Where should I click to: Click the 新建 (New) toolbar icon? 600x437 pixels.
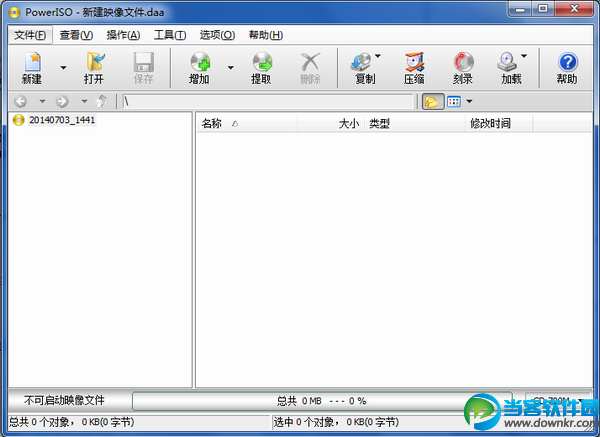pyautogui.click(x=32, y=62)
